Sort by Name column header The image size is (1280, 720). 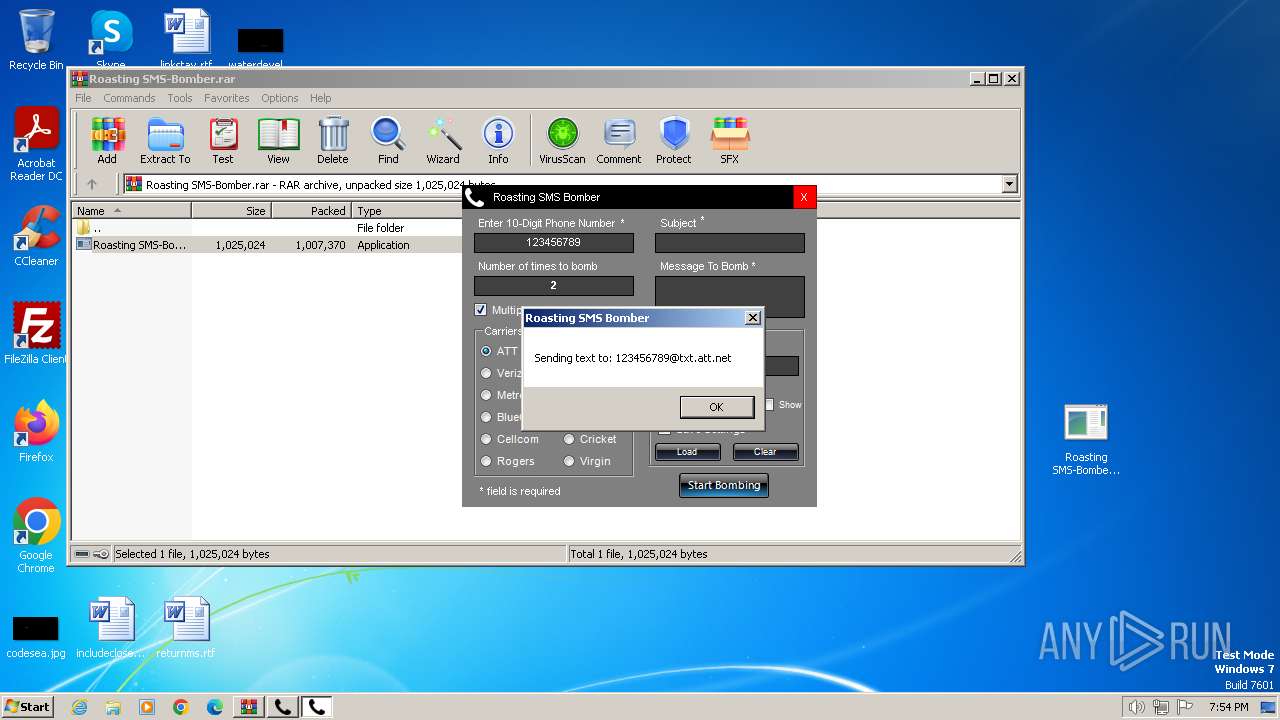click(131, 211)
